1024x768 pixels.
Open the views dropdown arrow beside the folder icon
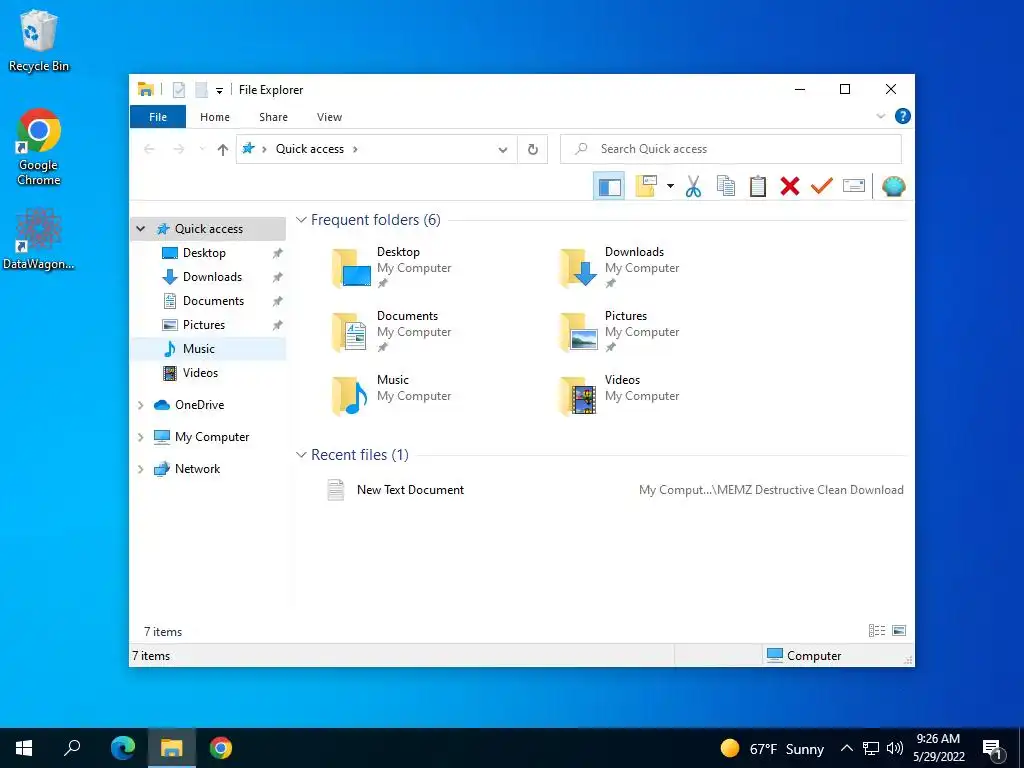tap(670, 186)
